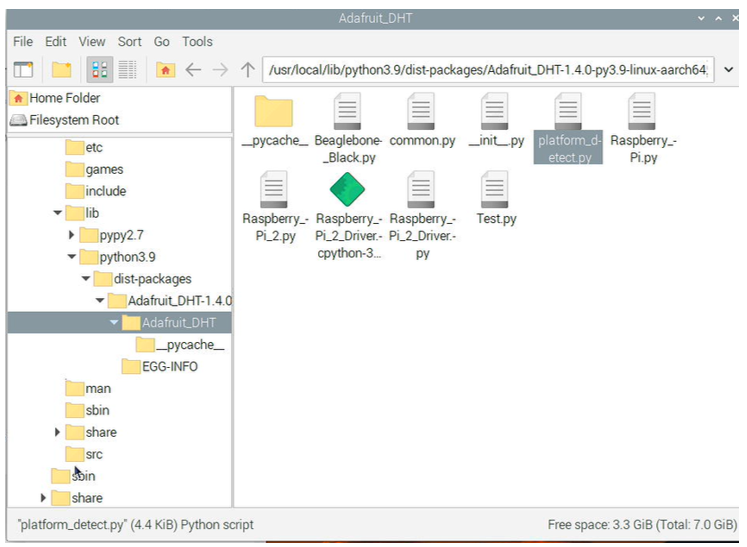Click the status bar text "Free space: 3.3 GiB (Total: 7.0 GiB)"
The height and width of the screenshot is (547, 747).
(642, 525)
